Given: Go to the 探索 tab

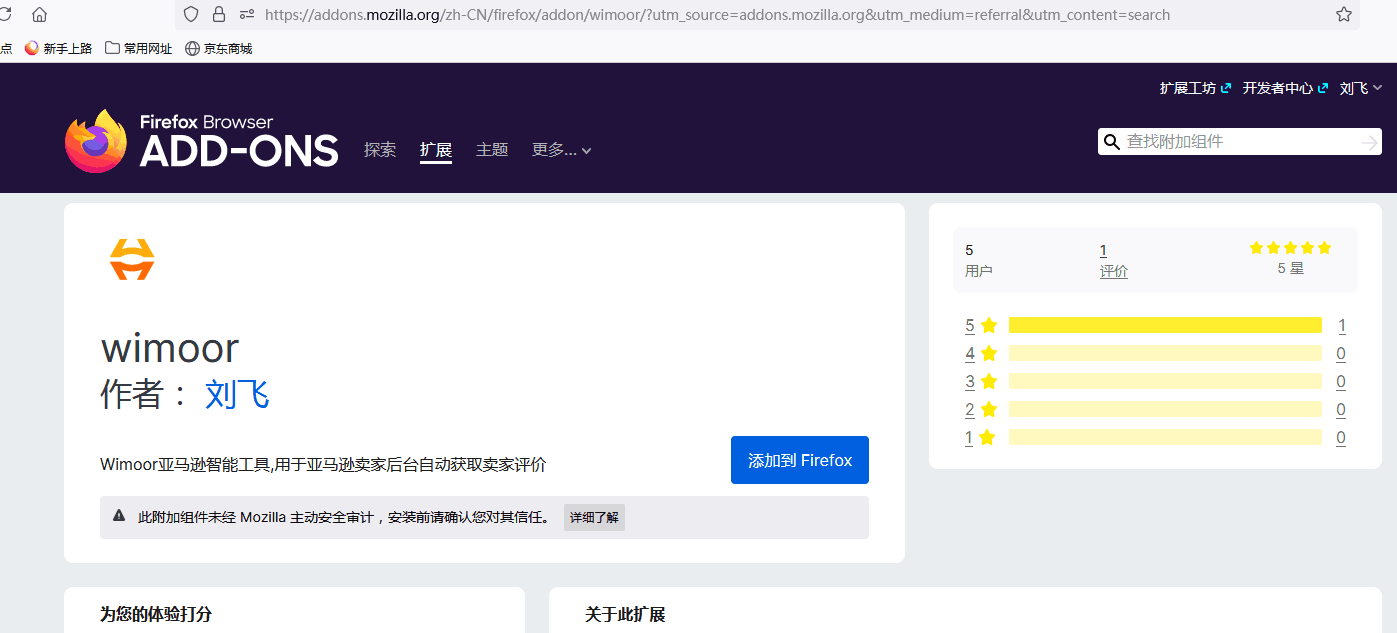Looking at the screenshot, I should point(380,150).
